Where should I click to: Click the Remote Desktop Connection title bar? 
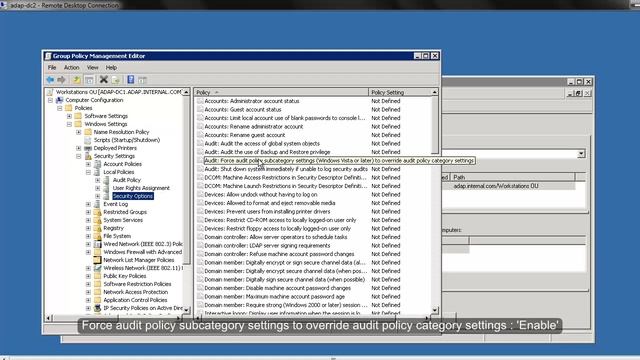pos(320,5)
